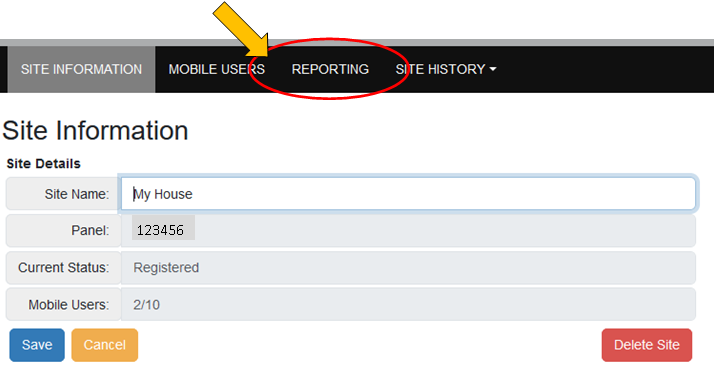Expand the SITE HISTORY dropdown menu
Screen dimensions: 714x368
[x=446, y=69]
